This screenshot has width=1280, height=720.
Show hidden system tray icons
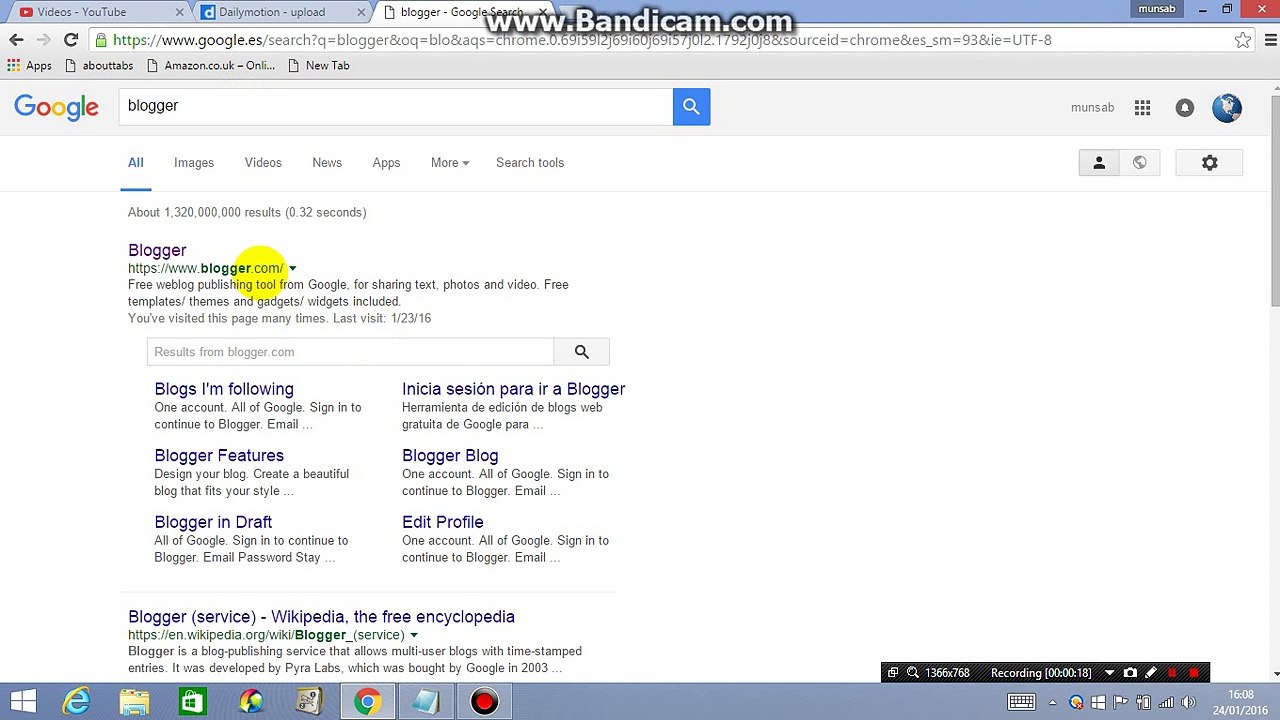coord(1052,702)
